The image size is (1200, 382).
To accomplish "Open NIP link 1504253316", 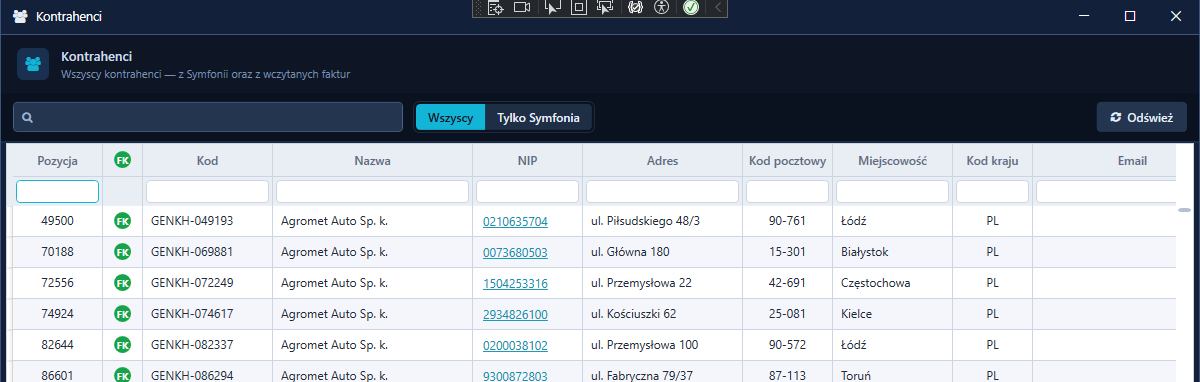I will (x=514, y=283).
